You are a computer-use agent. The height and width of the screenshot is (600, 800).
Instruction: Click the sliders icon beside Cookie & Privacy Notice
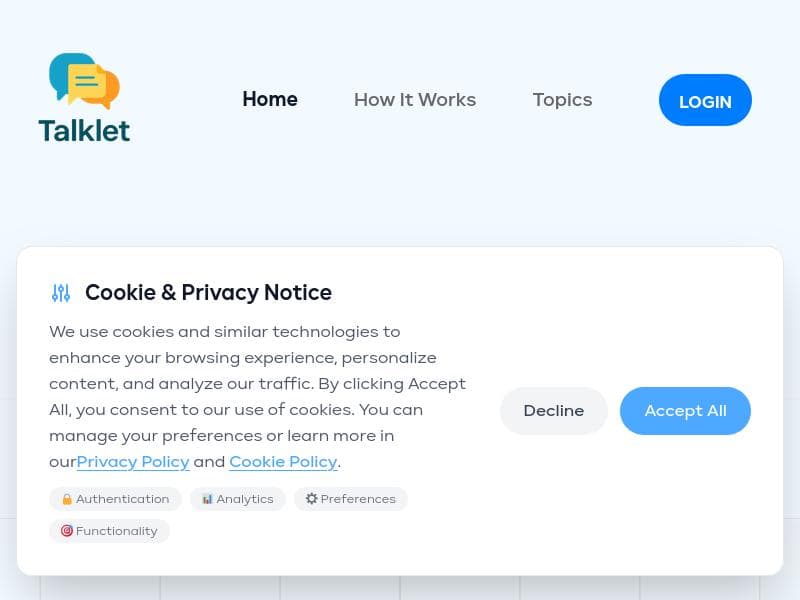(61, 292)
